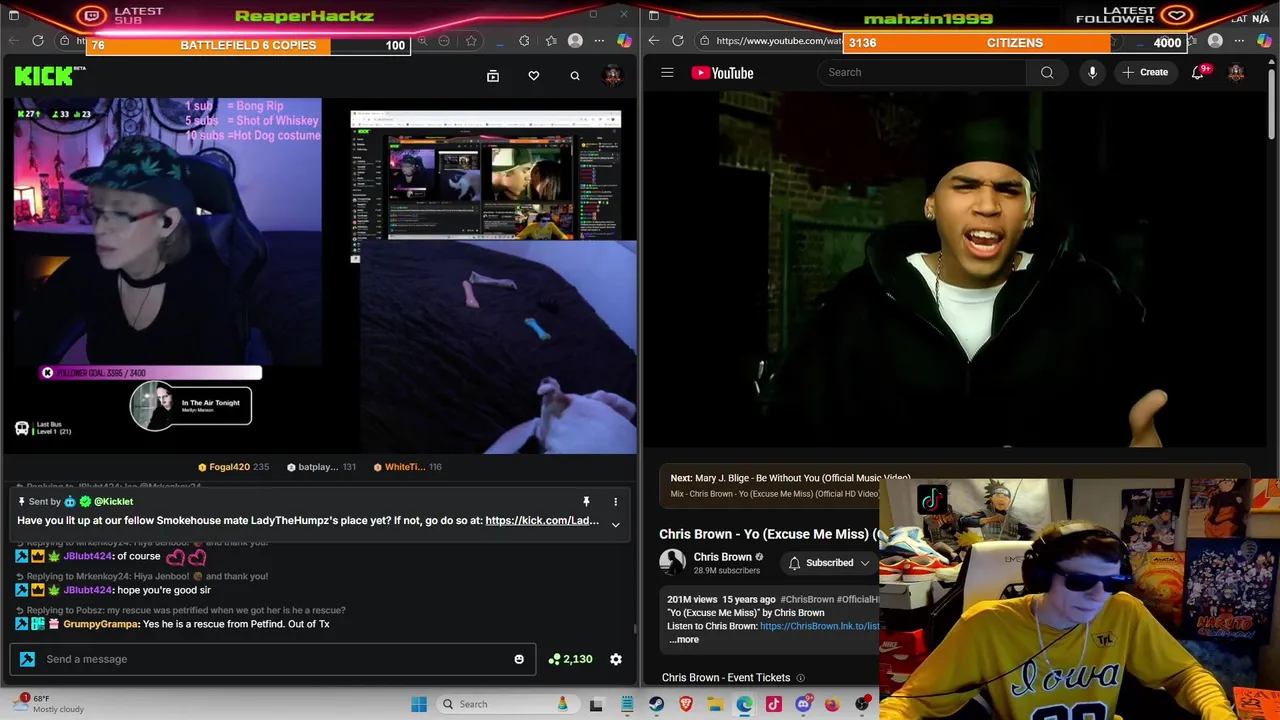The width and height of the screenshot is (1280, 720).
Task: Open YouTube account avatar menu
Action: pos(1237,72)
